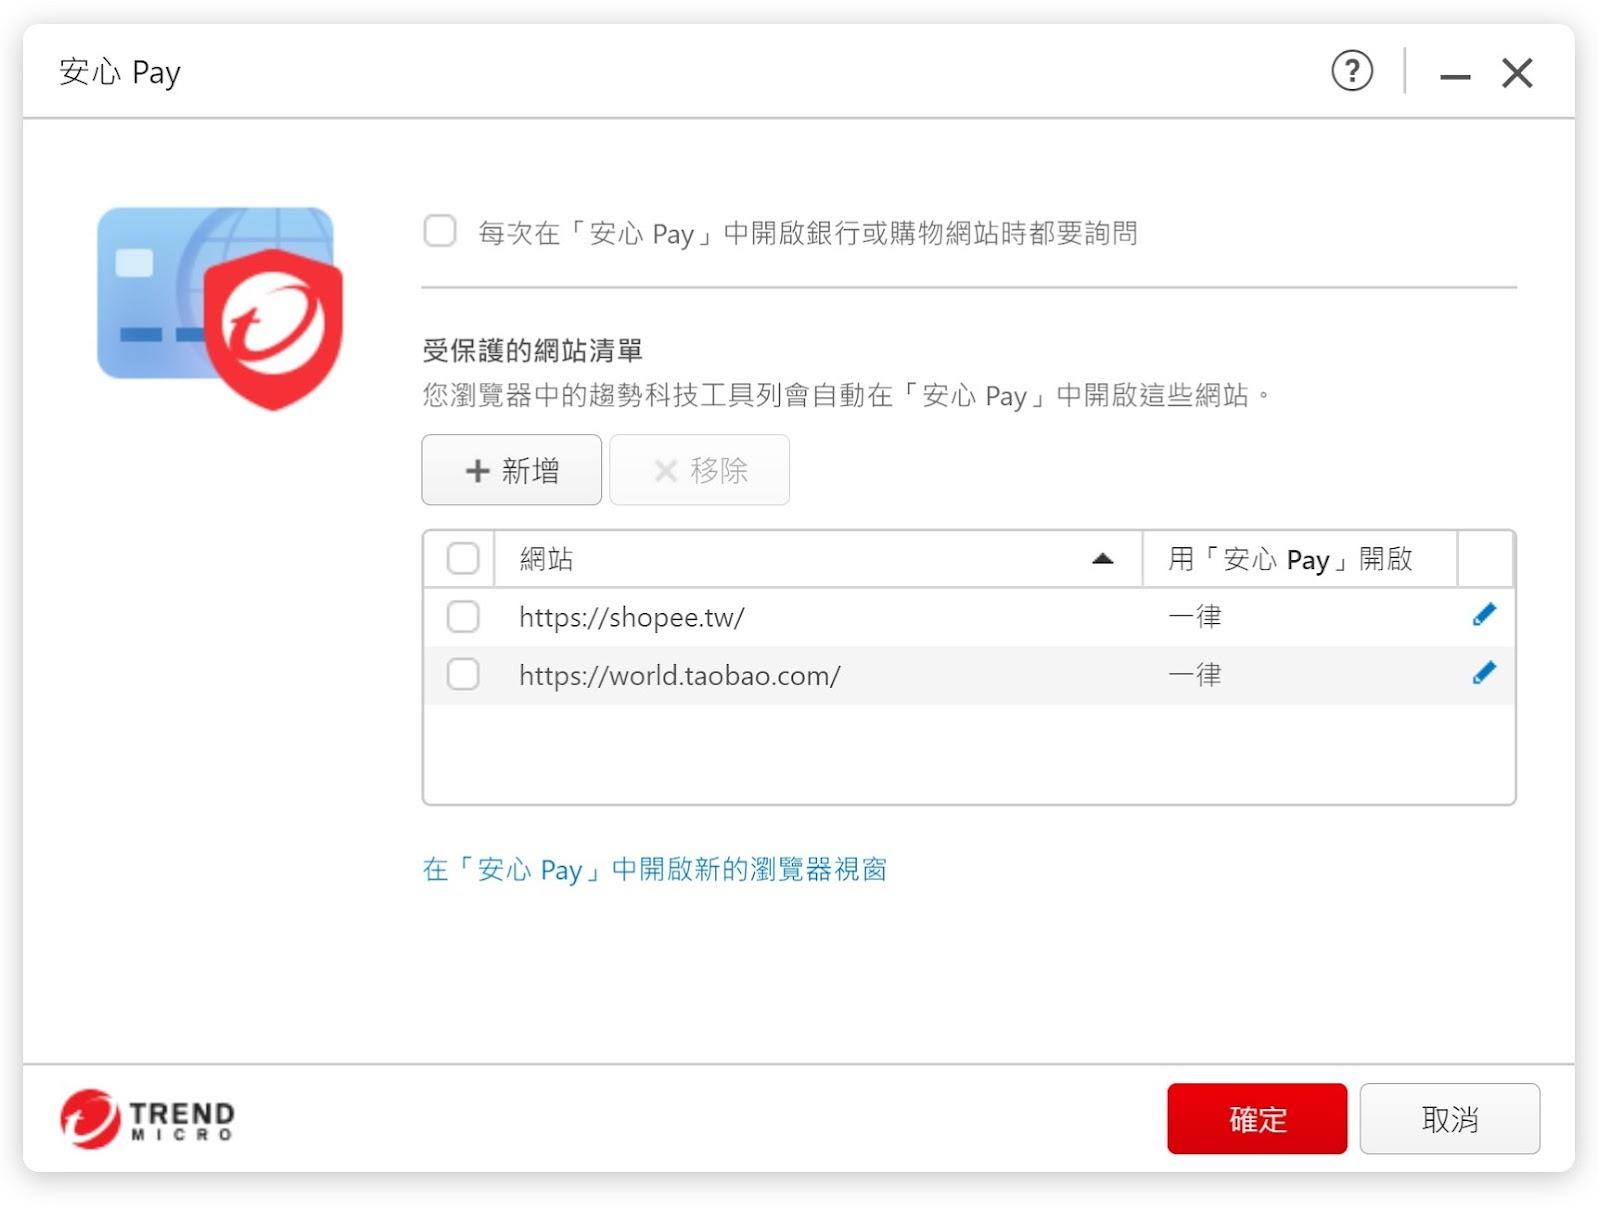Toggle the select-all checkbox in the table header
Screen dimensions: 1598x1210
tap(463, 558)
